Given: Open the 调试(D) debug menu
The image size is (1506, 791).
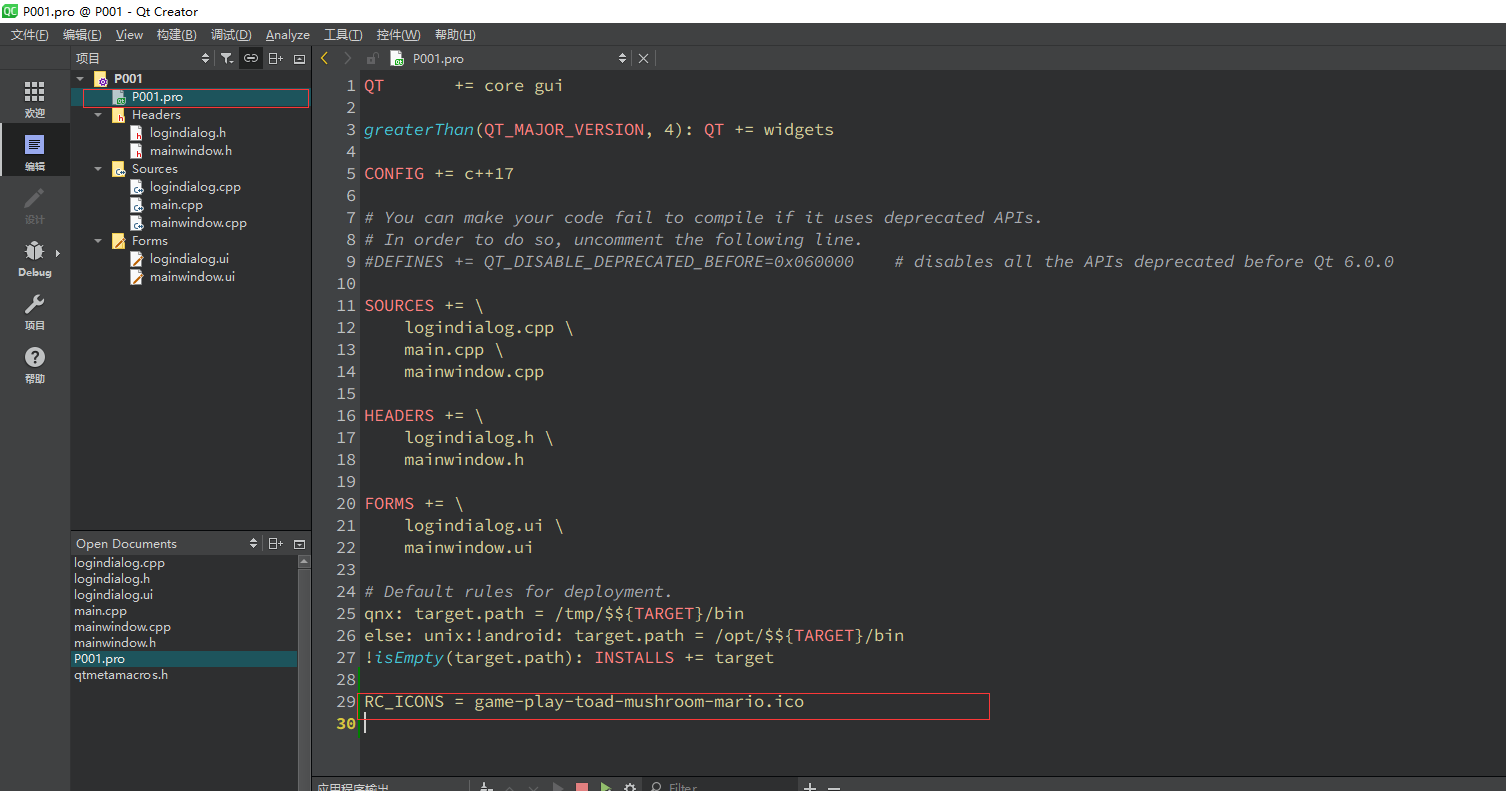Looking at the screenshot, I should click(231, 34).
